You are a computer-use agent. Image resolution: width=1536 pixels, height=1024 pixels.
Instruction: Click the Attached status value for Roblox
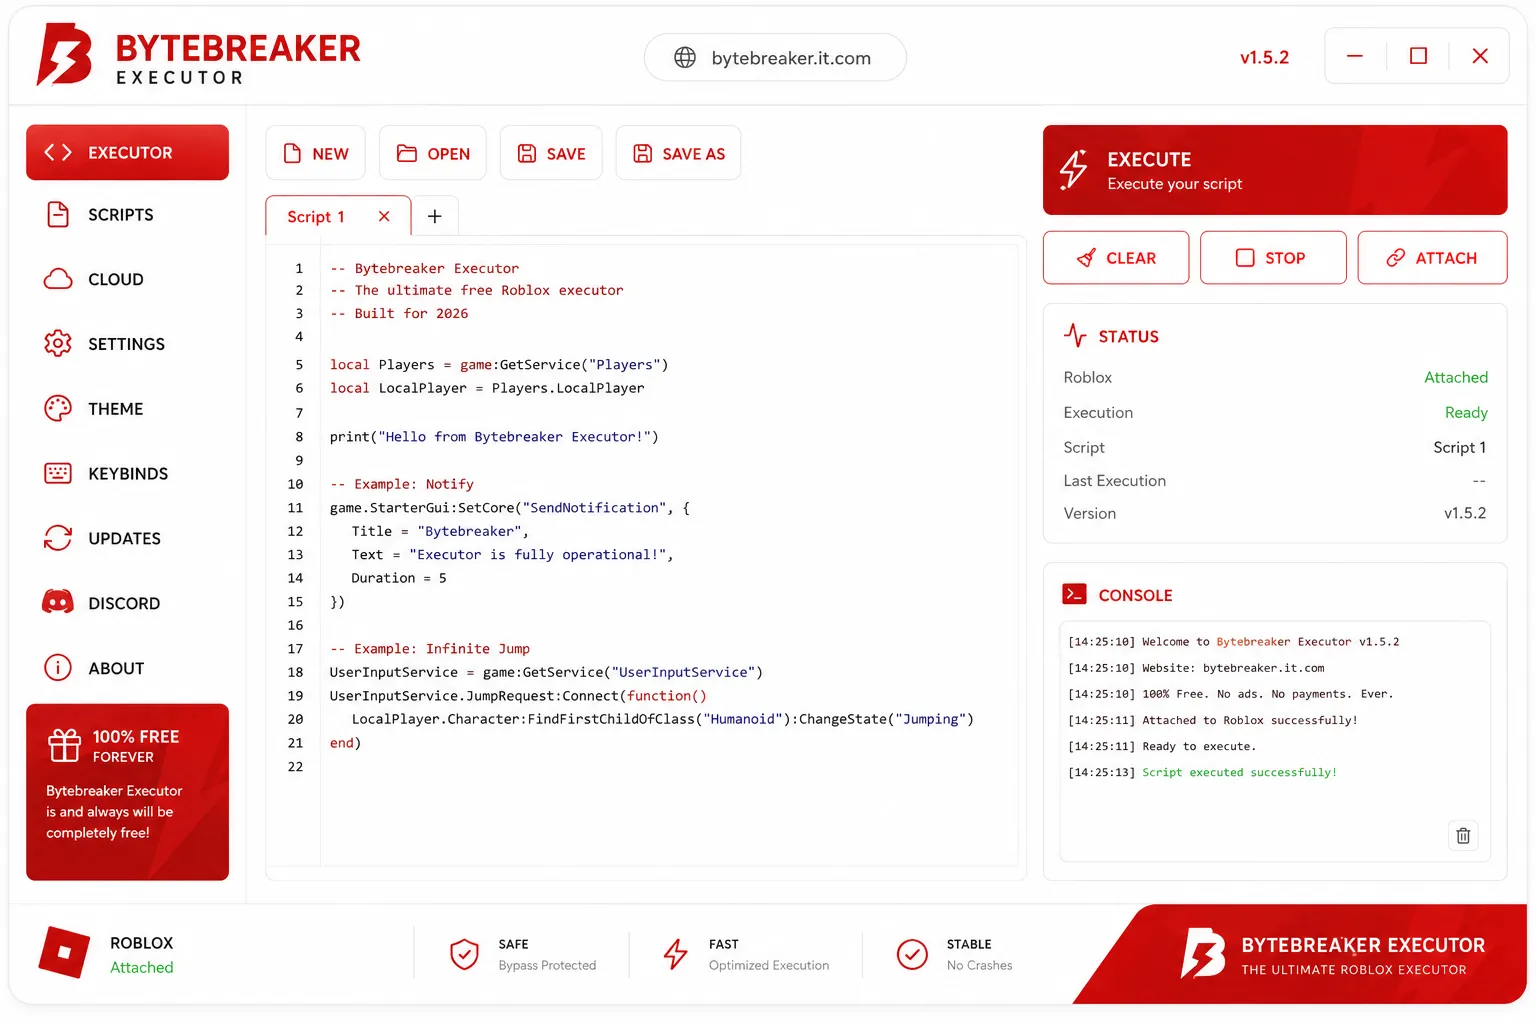tap(1455, 377)
